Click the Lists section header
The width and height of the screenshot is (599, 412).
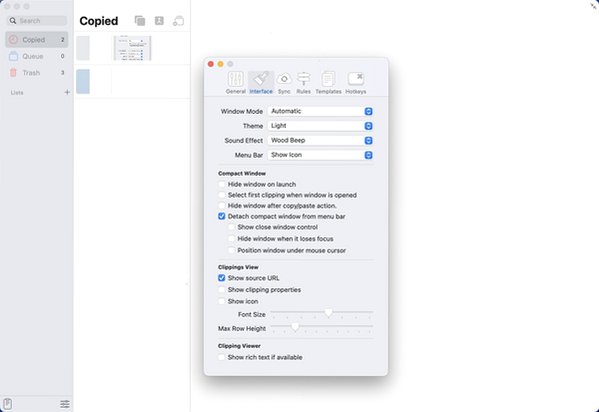[17, 92]
